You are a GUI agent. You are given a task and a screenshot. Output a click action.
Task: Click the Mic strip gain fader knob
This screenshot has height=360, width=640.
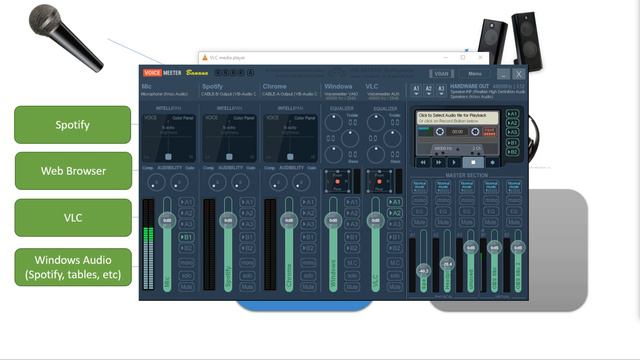coord(167,220)
